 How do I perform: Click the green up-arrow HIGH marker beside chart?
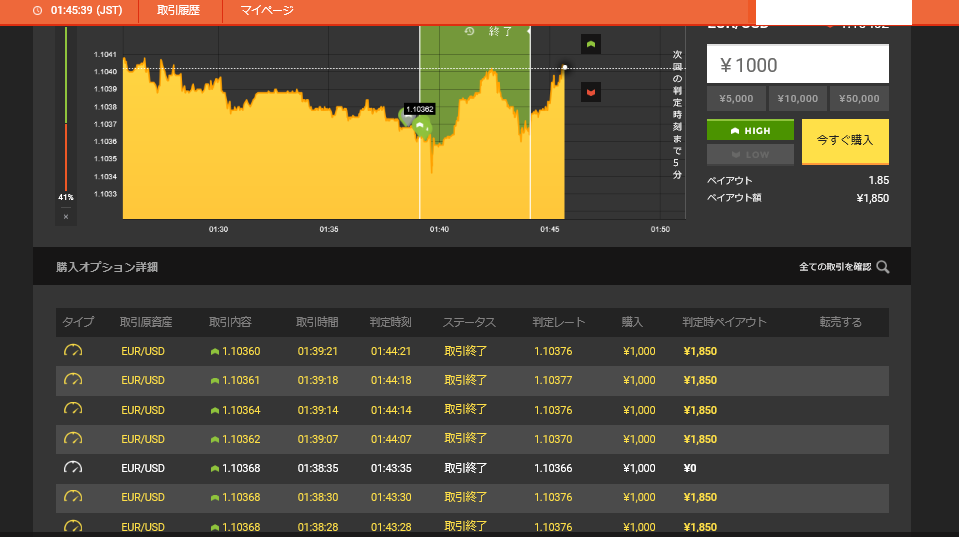click(x=591, y=44)
